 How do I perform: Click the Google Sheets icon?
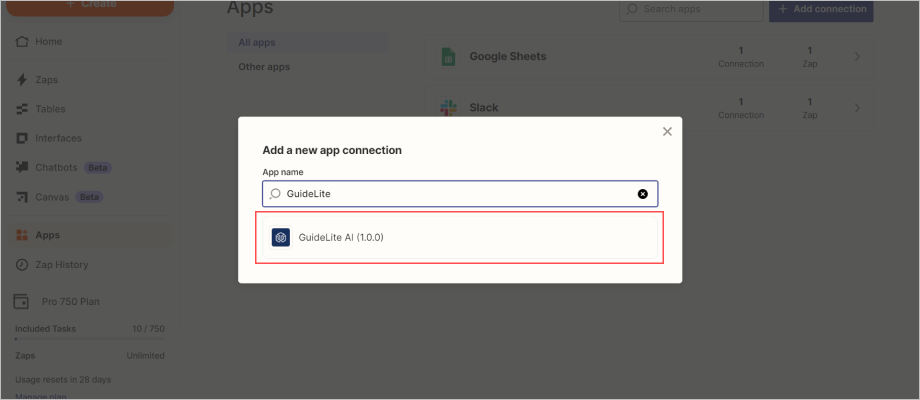448,57
